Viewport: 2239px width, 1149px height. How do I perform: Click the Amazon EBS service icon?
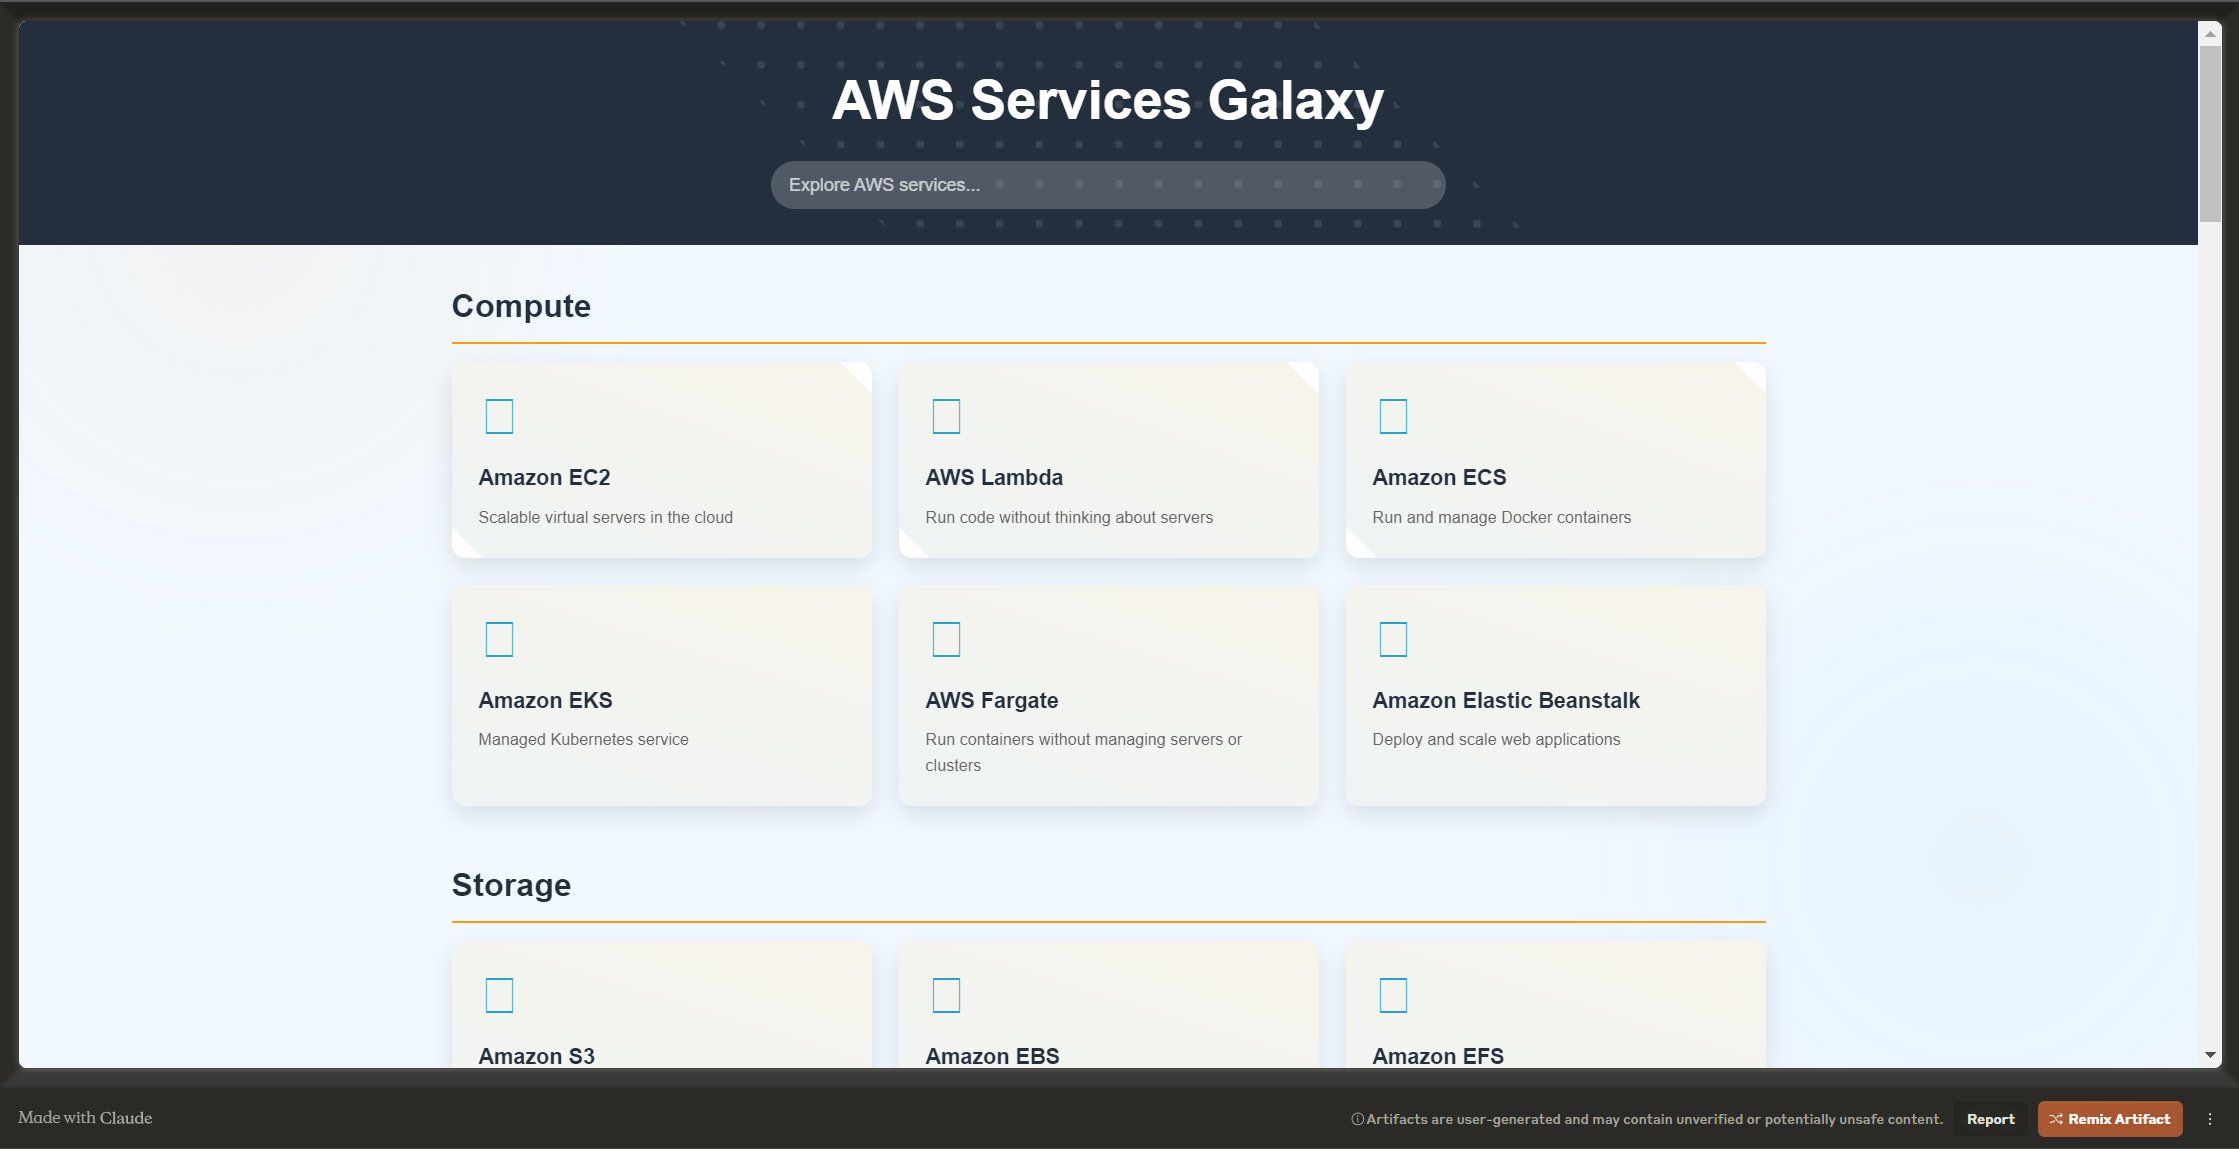click(945, 994)
